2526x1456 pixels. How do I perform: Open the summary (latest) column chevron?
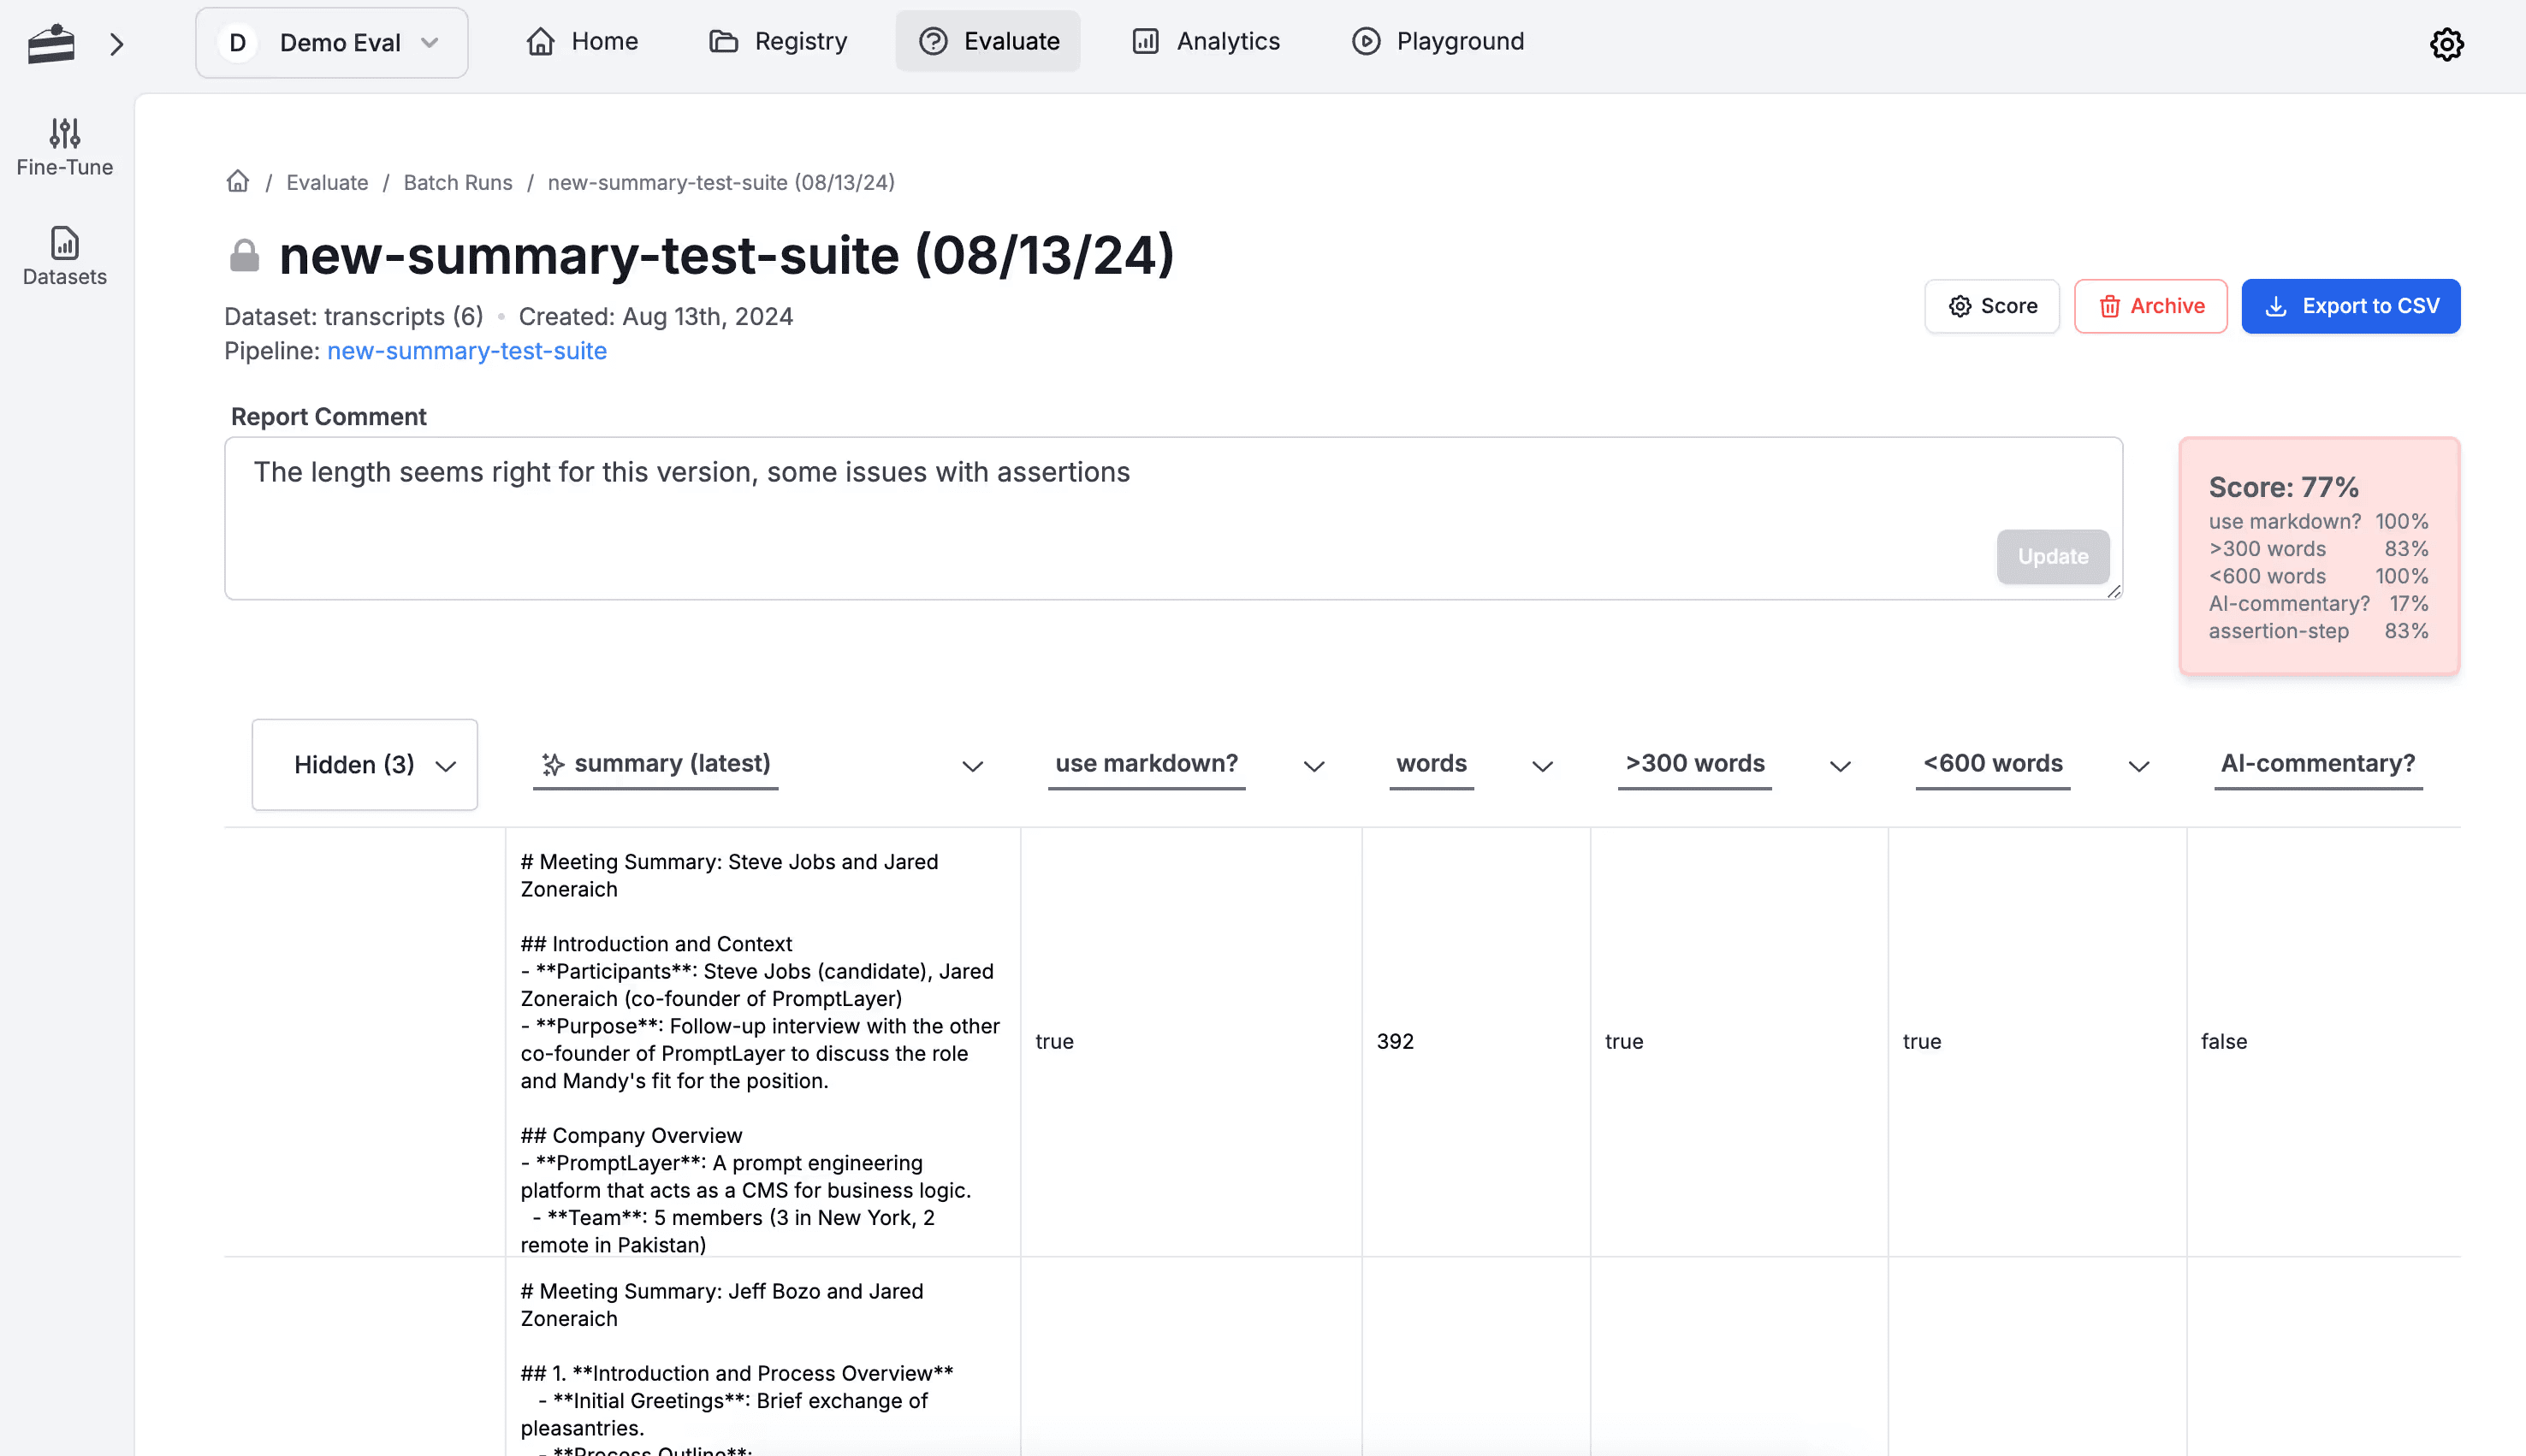[x=972, y=767]
